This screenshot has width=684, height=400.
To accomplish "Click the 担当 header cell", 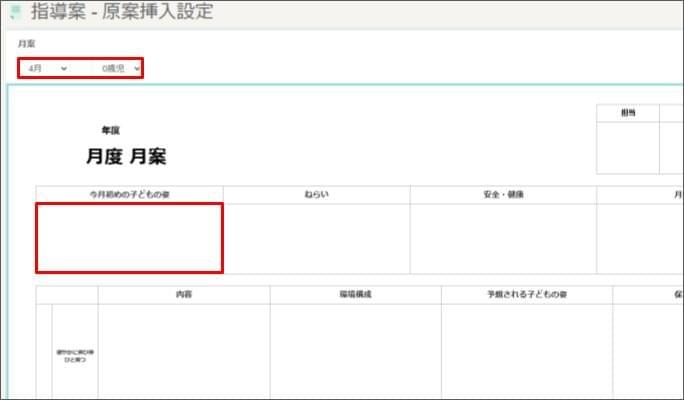I will pyautogui.click(x=628, y=113).
